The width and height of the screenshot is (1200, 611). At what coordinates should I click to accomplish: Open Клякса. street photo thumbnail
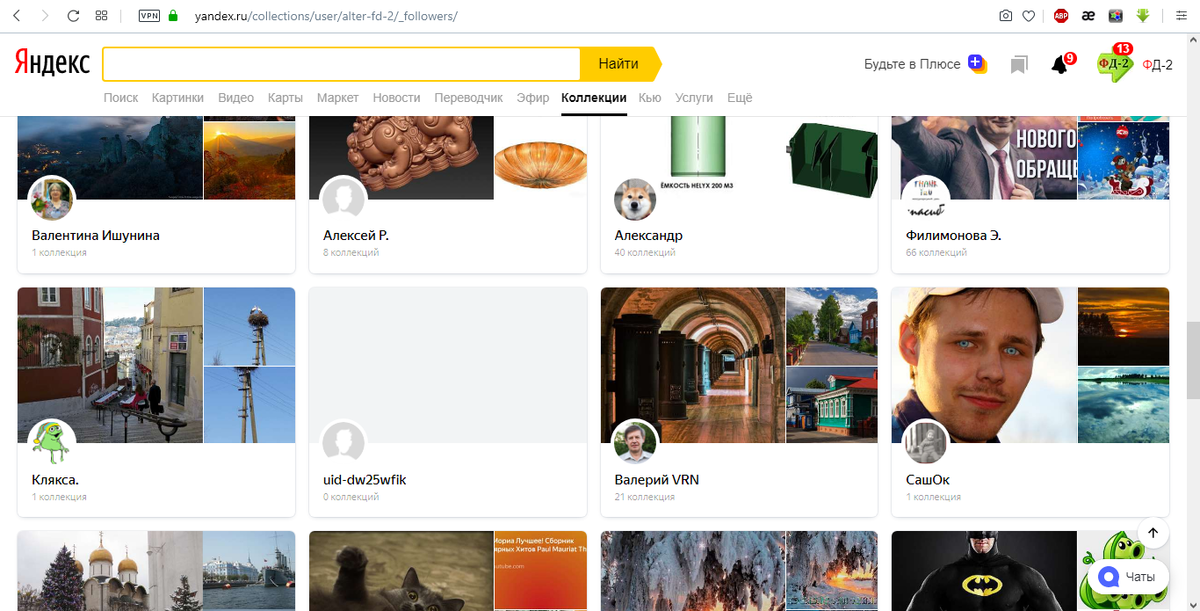coord(110,365)
